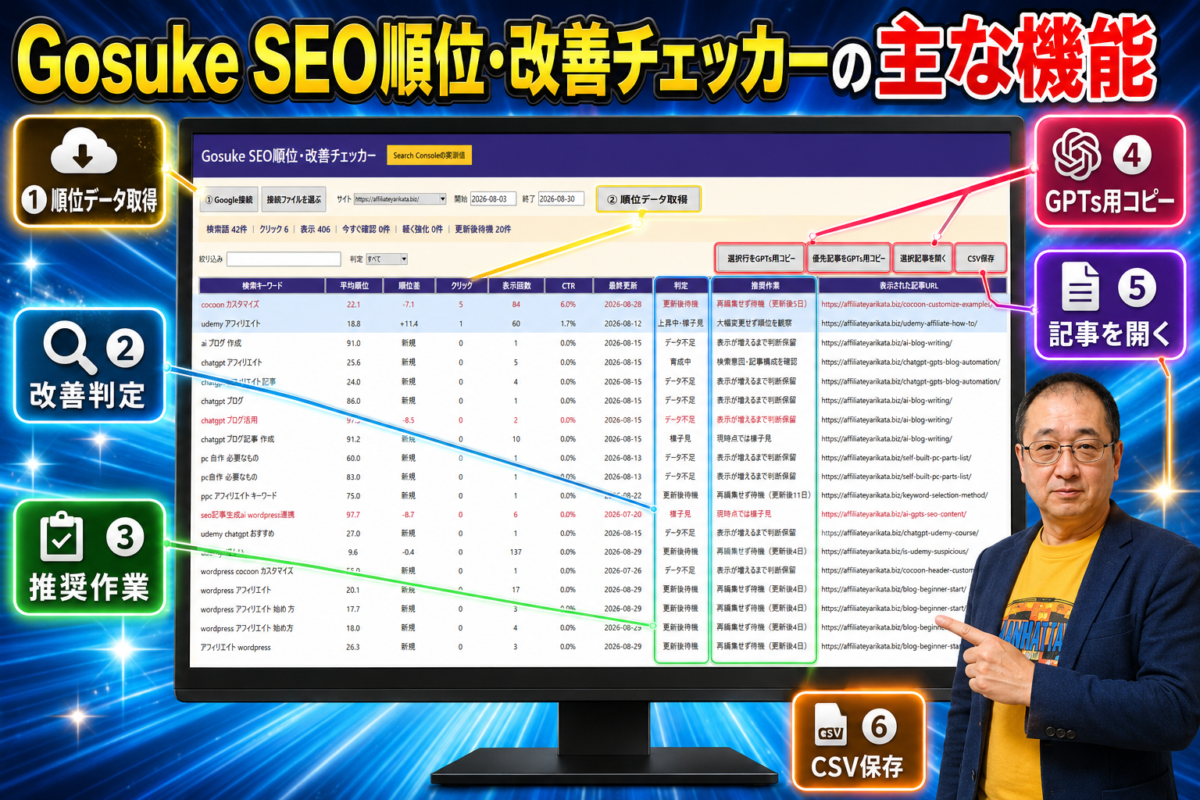Click the 選択記事を開く button
The height and width of the screenshot is (800, 1200).
922,258
